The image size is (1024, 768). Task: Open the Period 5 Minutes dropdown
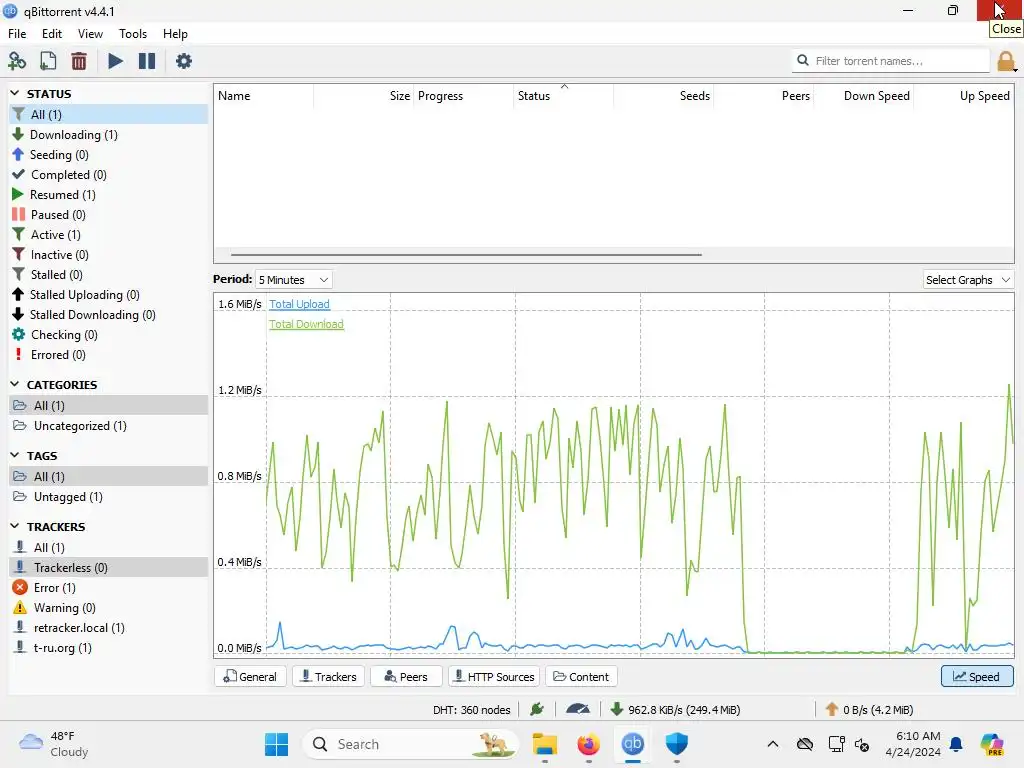[x=293, y=280]
